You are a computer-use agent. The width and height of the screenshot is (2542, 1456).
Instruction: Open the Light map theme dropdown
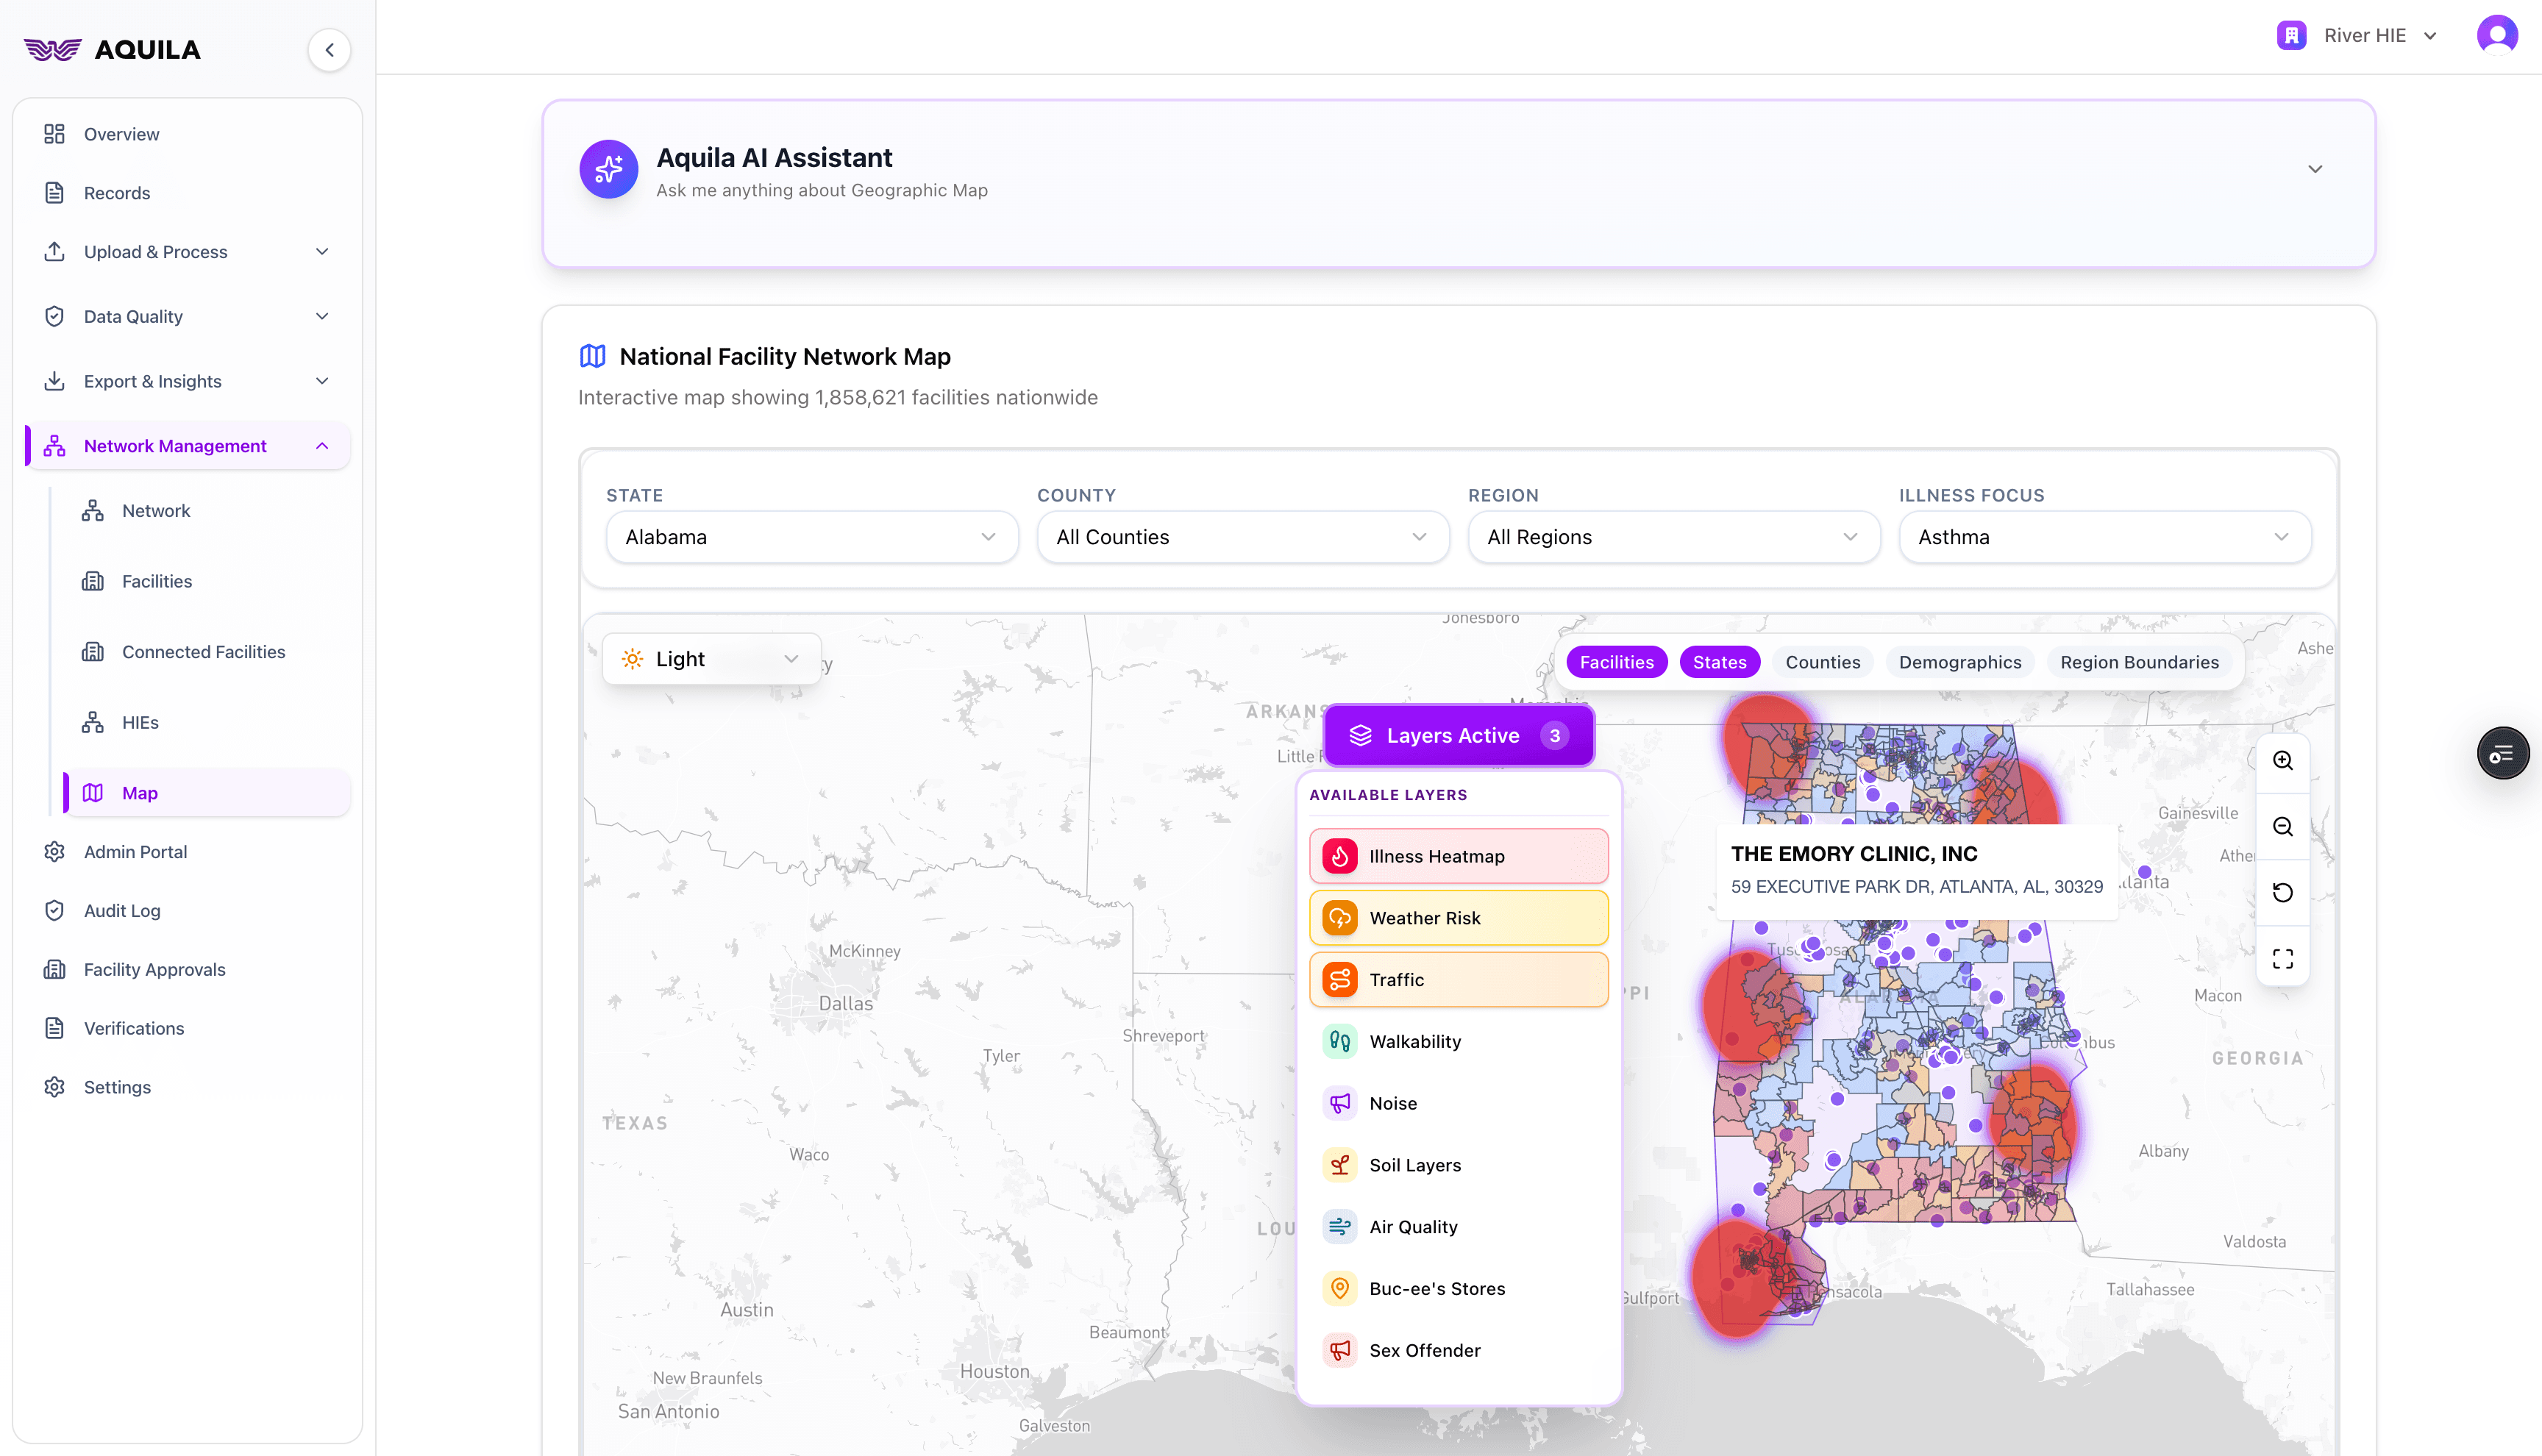[711, 660]
